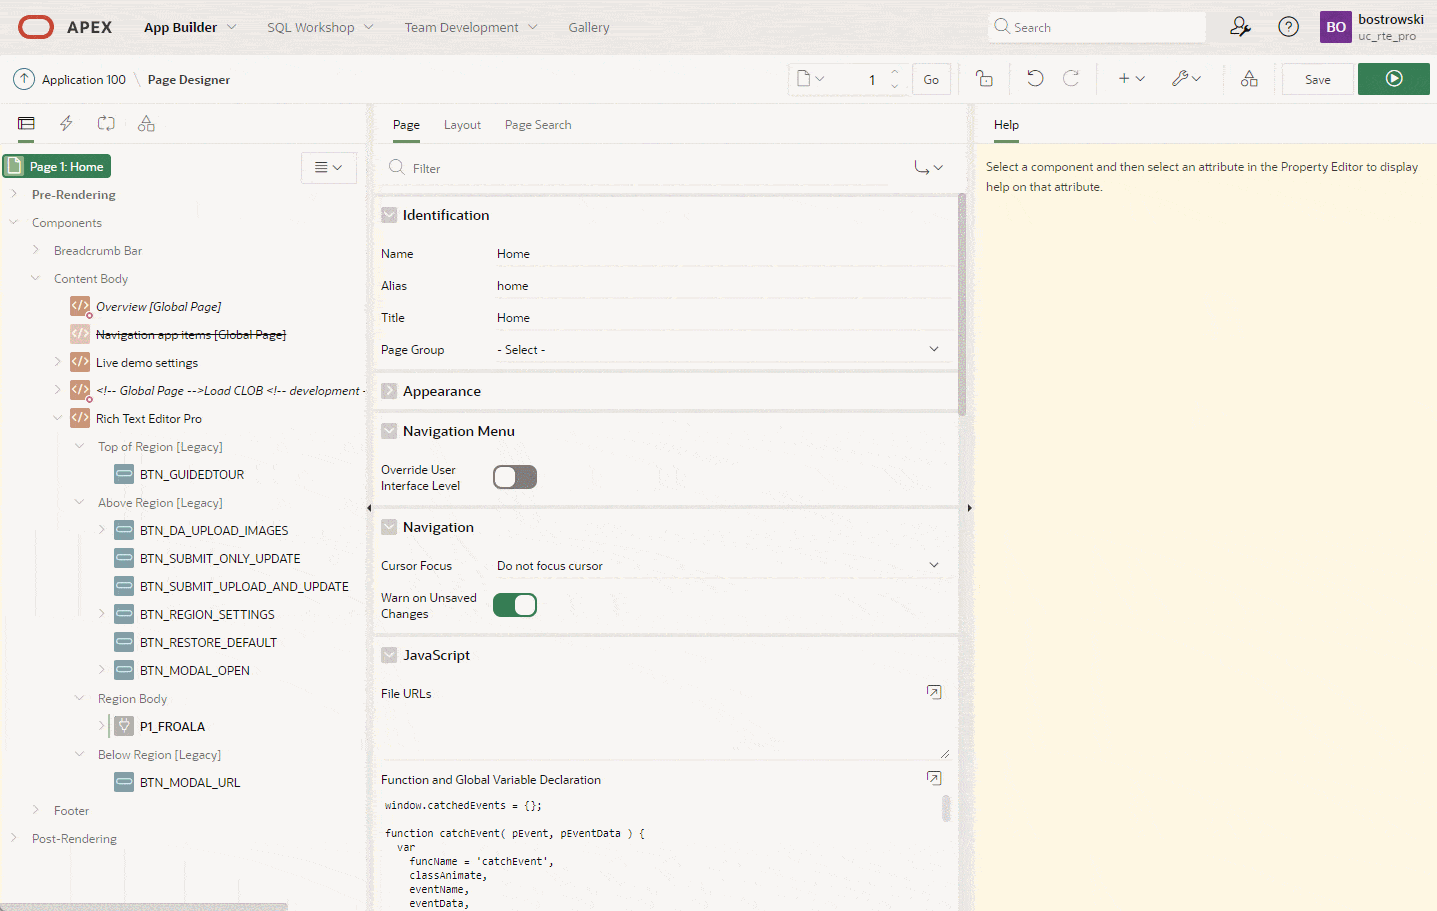The image size is (1437, 911).
Task: Toggle Override User Interface Level switch
Action: (x=515, y=477)
